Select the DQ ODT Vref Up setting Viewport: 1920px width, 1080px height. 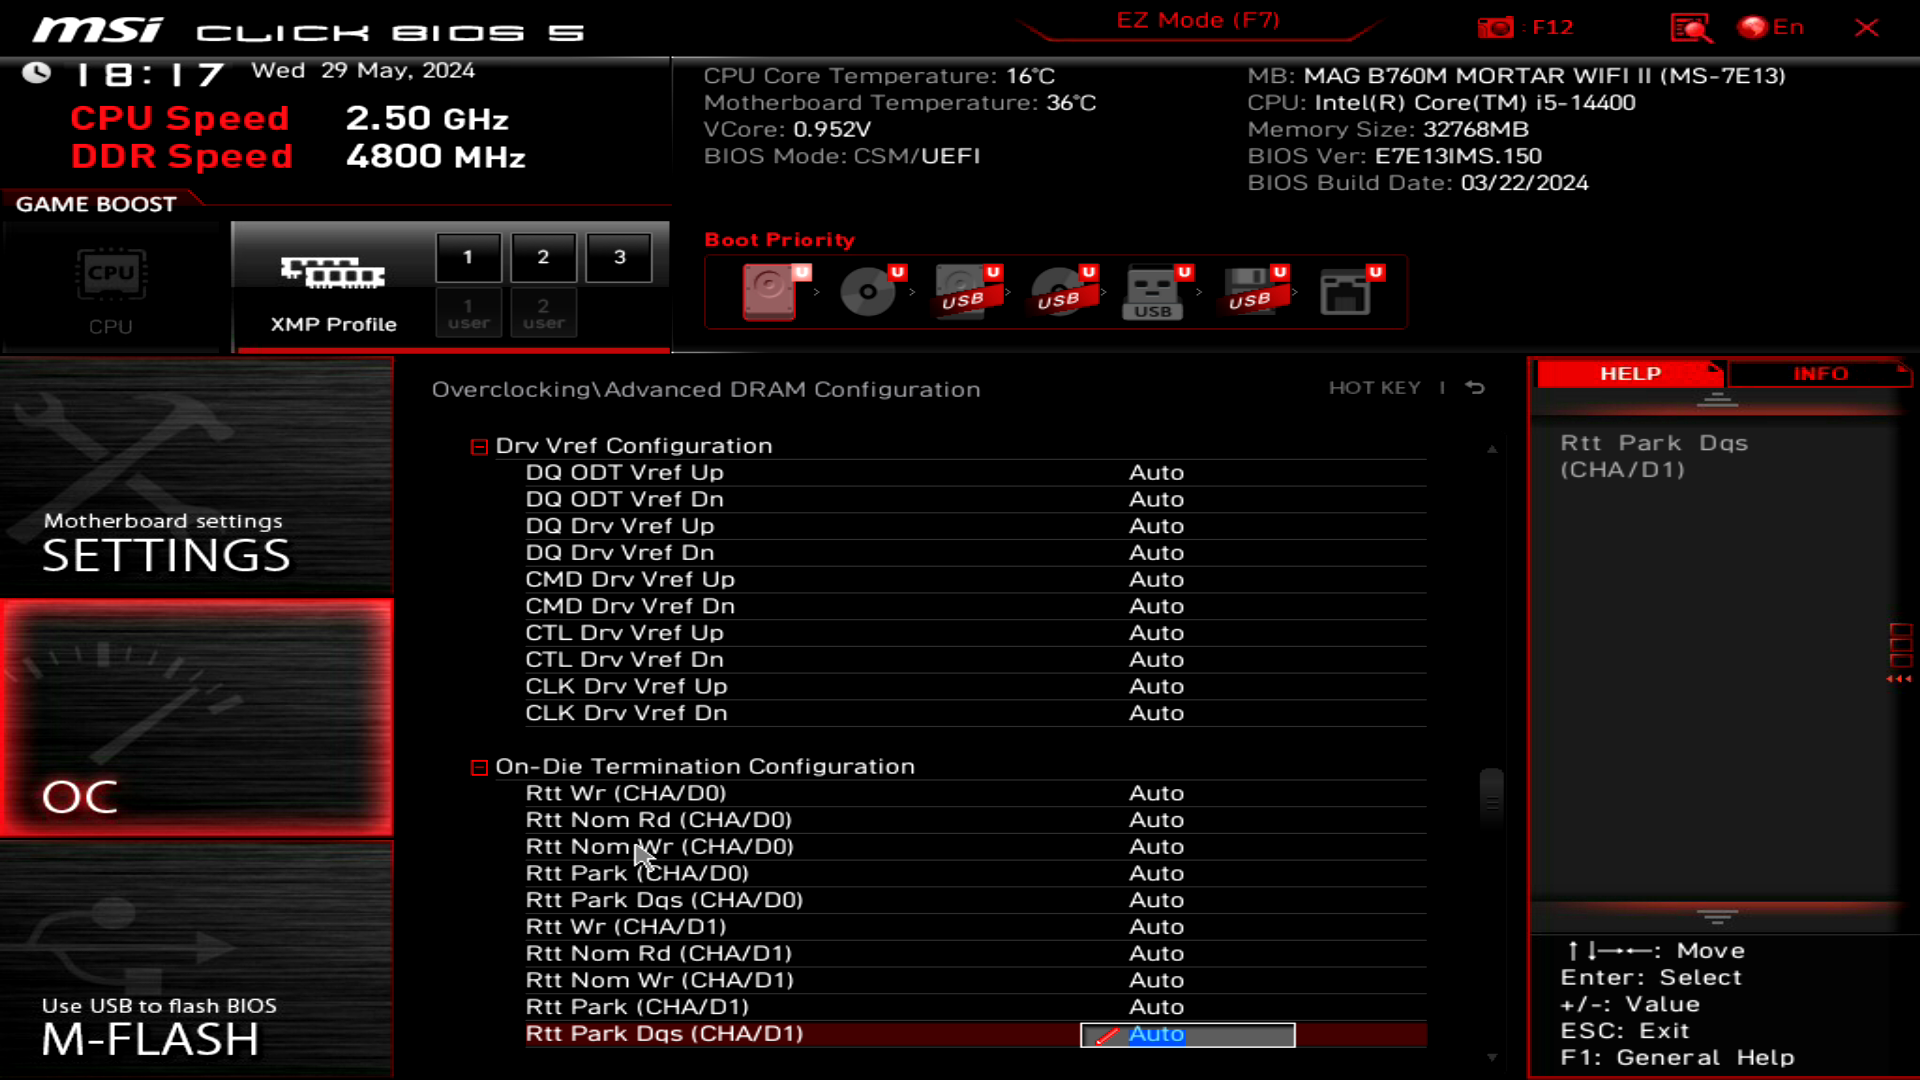click(x=624, y=473)
